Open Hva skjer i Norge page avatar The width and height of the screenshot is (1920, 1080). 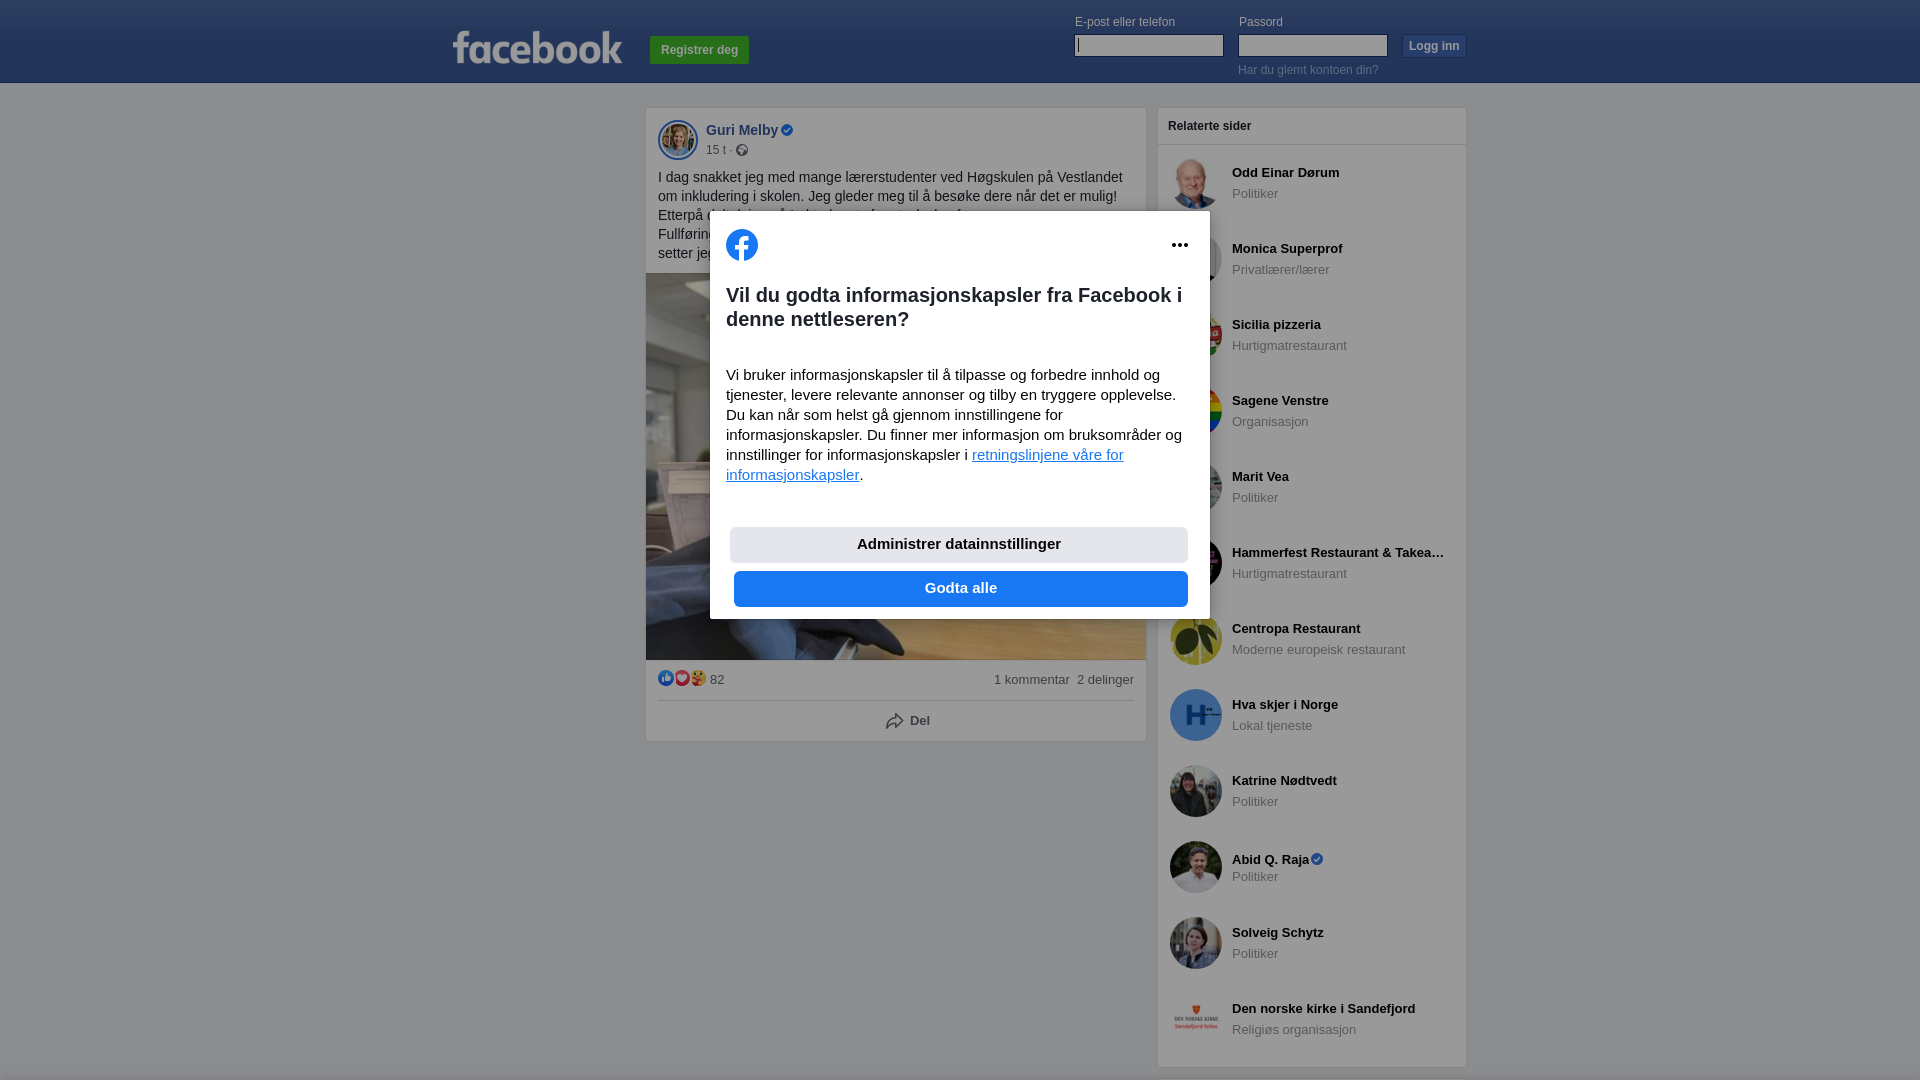[1196, 715]
